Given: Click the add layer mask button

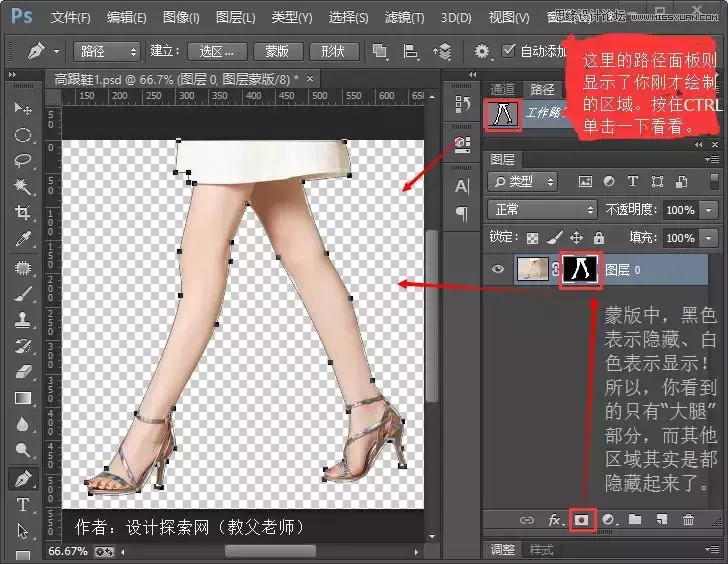Looking at the screenshot, I should (581, 520).
